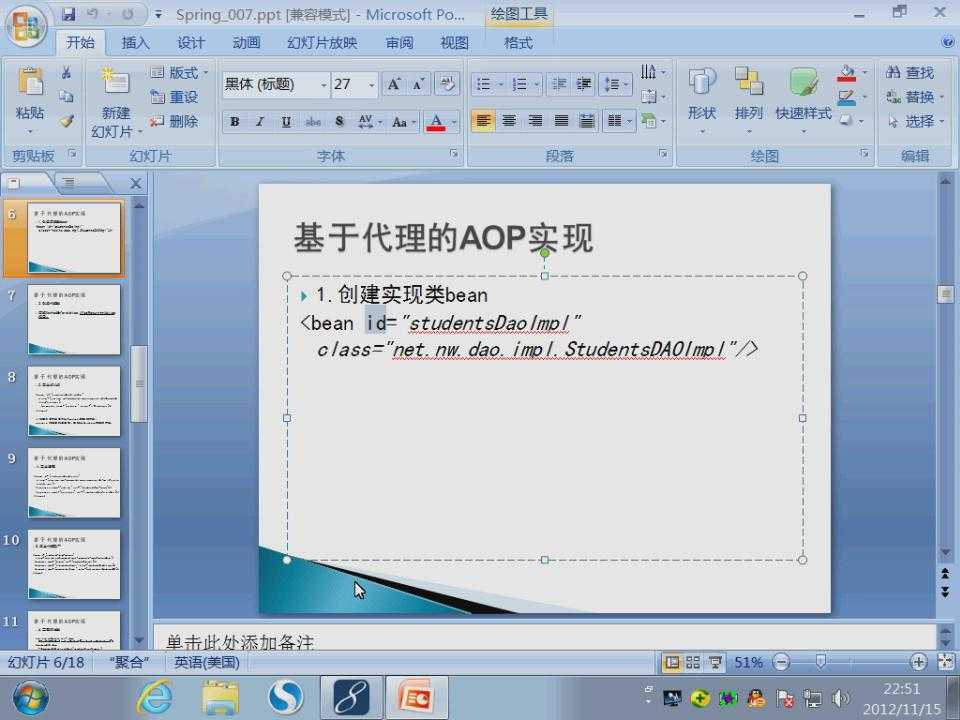Toggle Italic formatting

260,121
